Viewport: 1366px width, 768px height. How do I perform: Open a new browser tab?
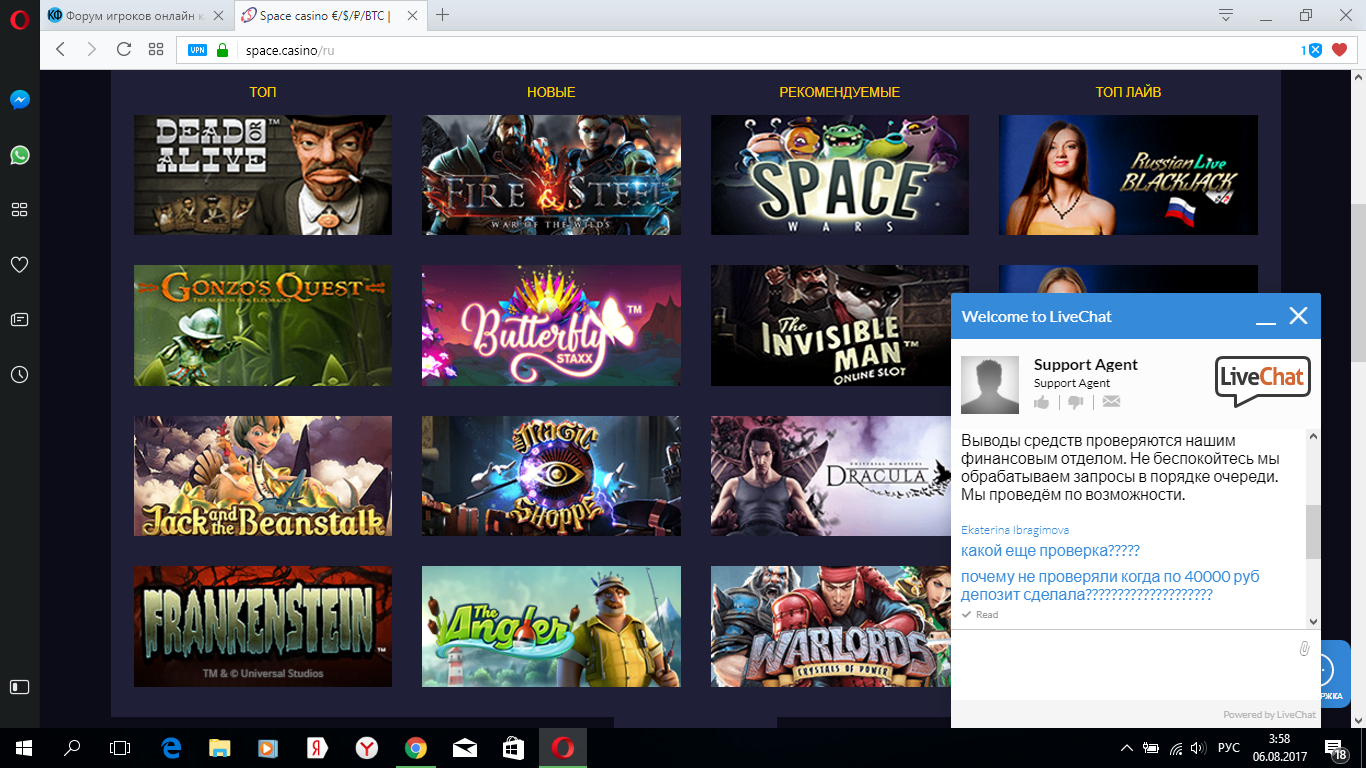tap(442, 14)
